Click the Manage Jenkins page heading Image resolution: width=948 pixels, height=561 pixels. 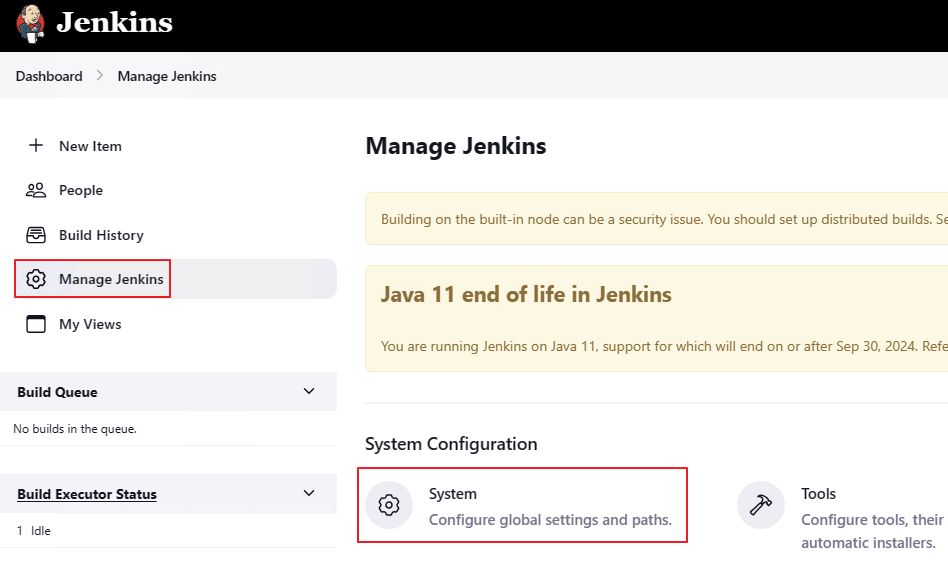click(456, 146)
